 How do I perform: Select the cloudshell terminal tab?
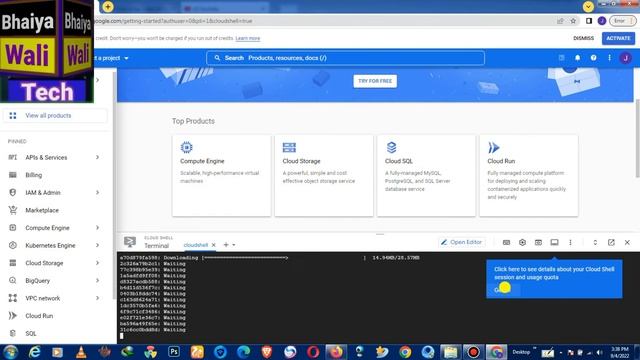[196, 245]
